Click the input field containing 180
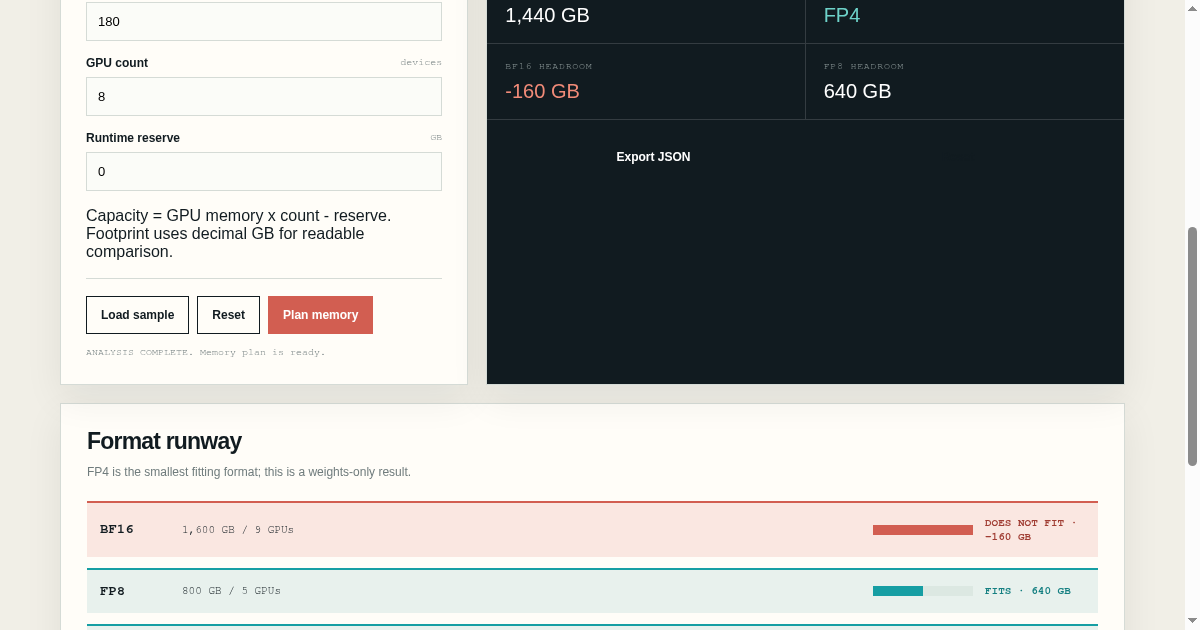 (x=264, y=21)
